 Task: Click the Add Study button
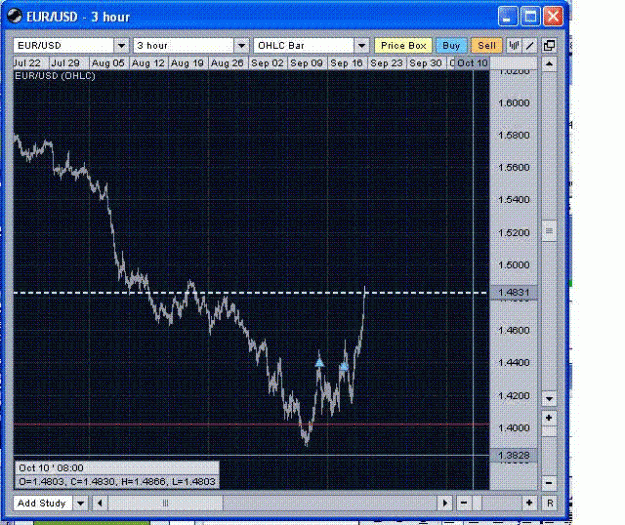(43, 503)
